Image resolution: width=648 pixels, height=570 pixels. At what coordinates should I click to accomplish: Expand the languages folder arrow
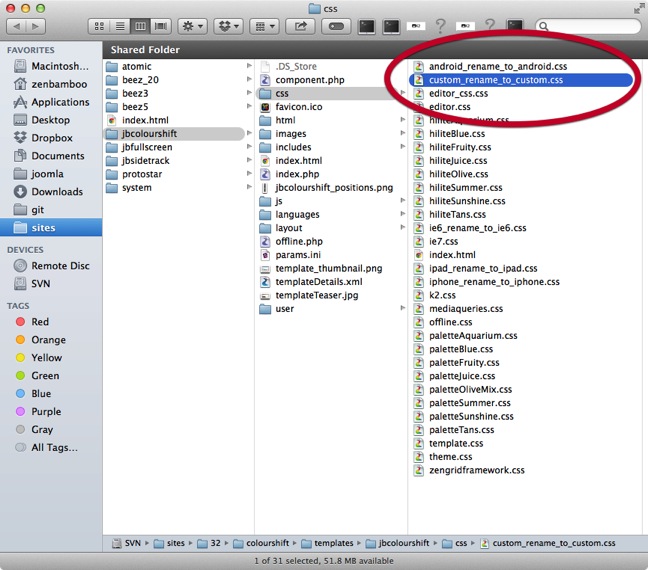(x=403, y=214)
